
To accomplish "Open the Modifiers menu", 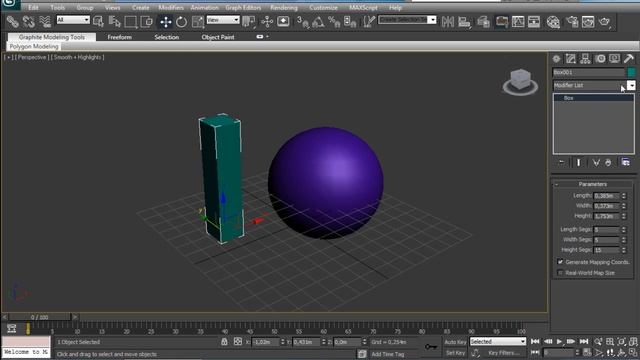I will click(171, 7).
